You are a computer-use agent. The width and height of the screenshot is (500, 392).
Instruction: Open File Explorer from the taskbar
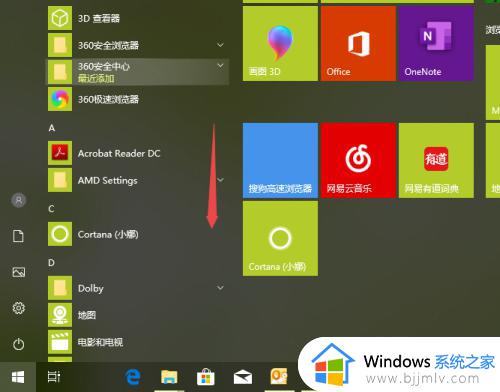click(x=169, y=377)
